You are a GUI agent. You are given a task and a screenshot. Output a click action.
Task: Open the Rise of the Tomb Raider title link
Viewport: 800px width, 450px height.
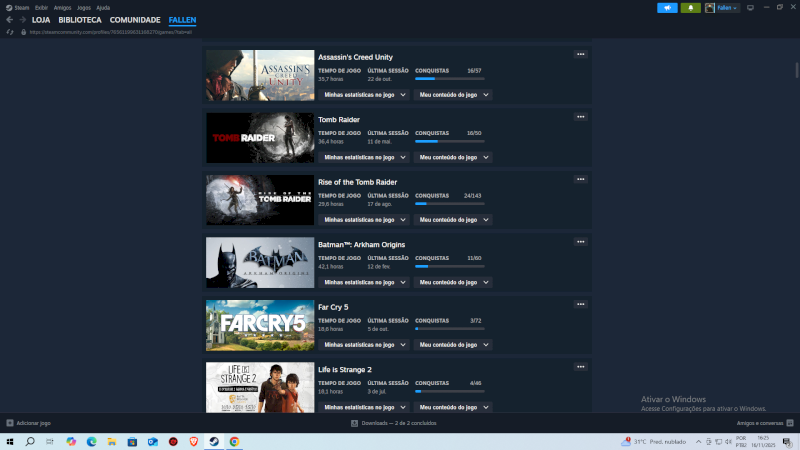357,182
